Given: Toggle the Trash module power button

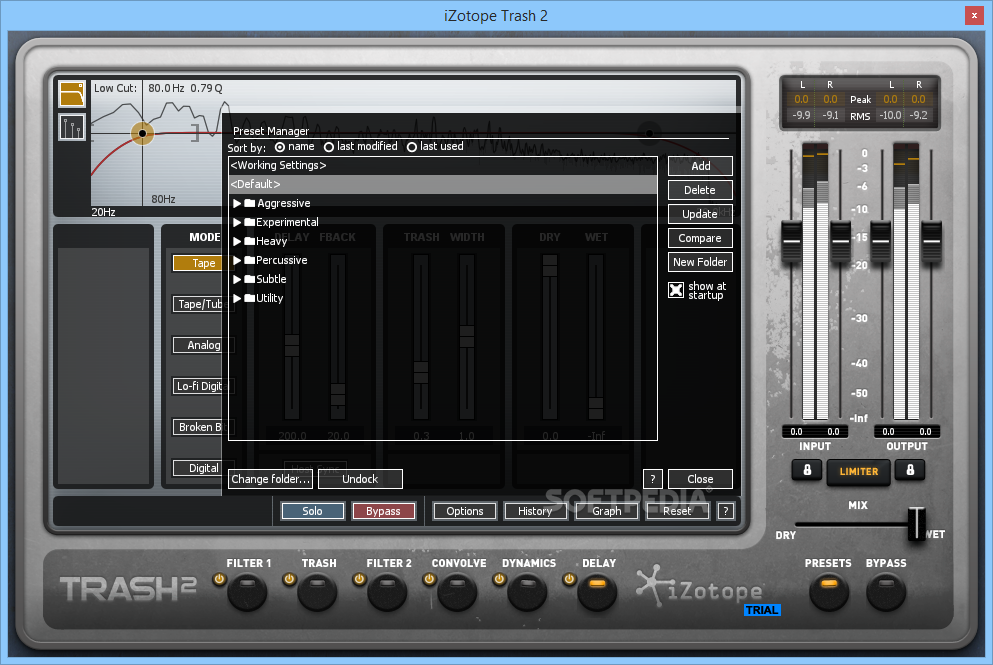Looking at the screenshot, I should click(x=289, y=579).
